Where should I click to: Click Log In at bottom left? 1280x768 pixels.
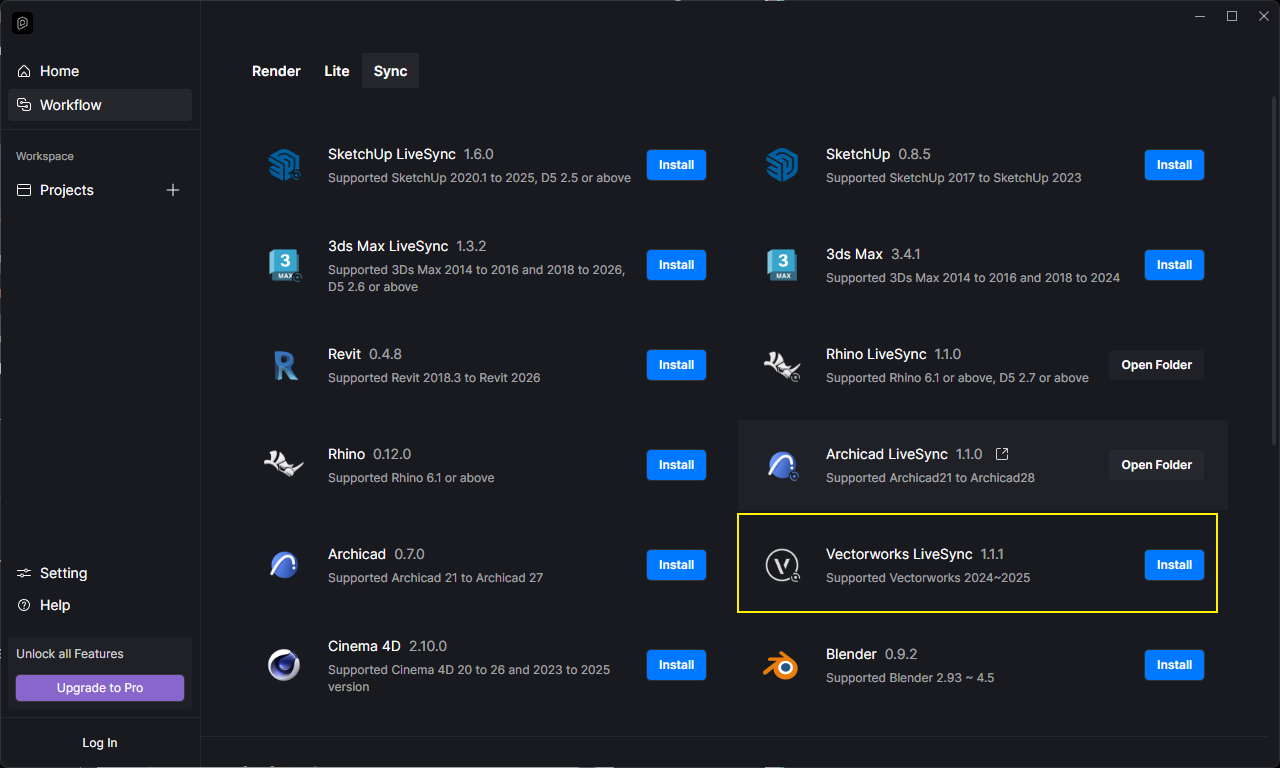[100, 743]
